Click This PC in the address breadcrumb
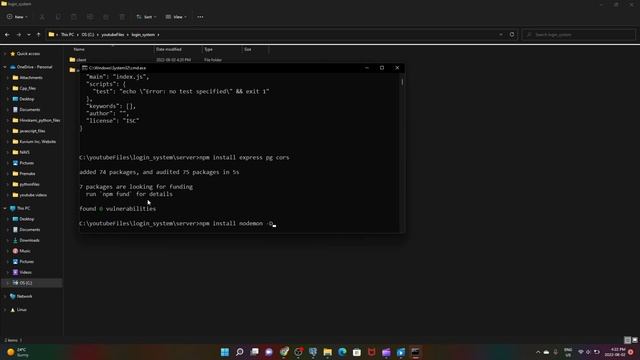 (x=67, y=35)
